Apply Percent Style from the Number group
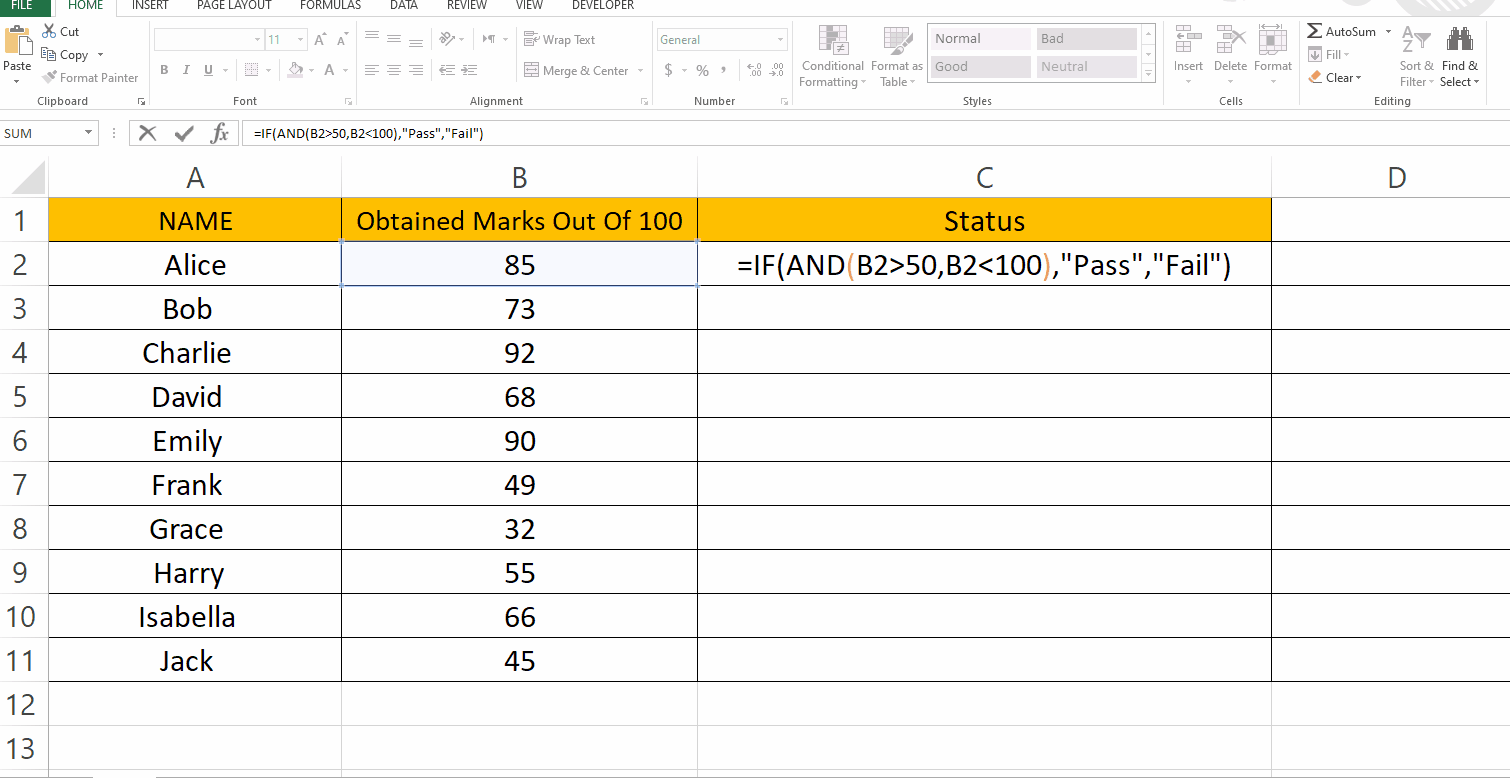 (x=703, y=71)
